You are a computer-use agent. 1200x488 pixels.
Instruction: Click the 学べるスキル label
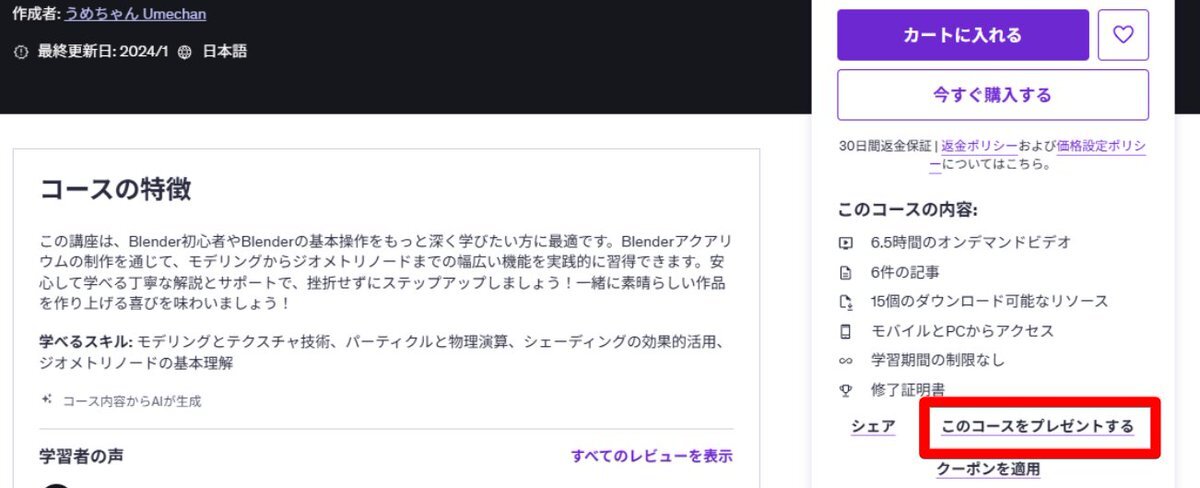[x=86, y=342]
